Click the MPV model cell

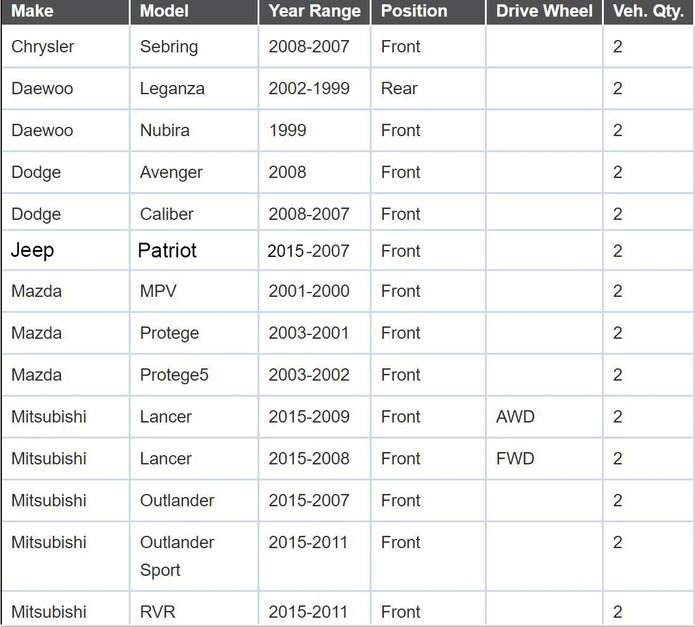click(194, 292)
